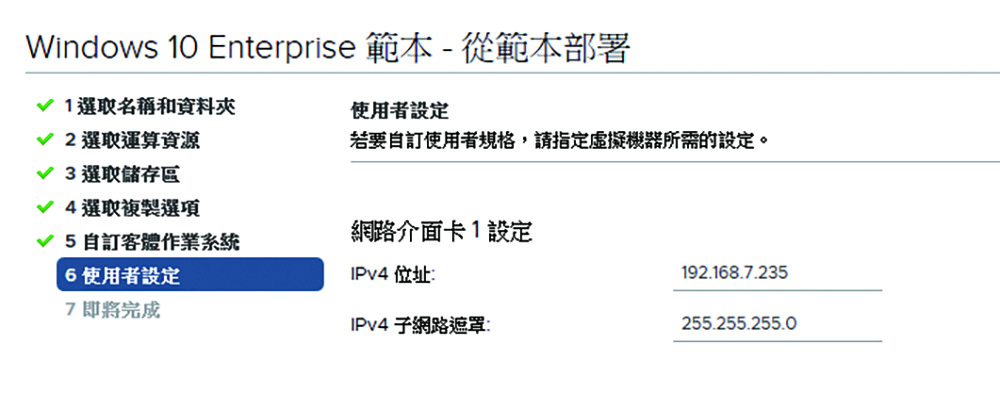Click the green checkmark beside 選取複製選項
The height and width of the screenshot is (393, 1000).
click(x=44, y=207)
